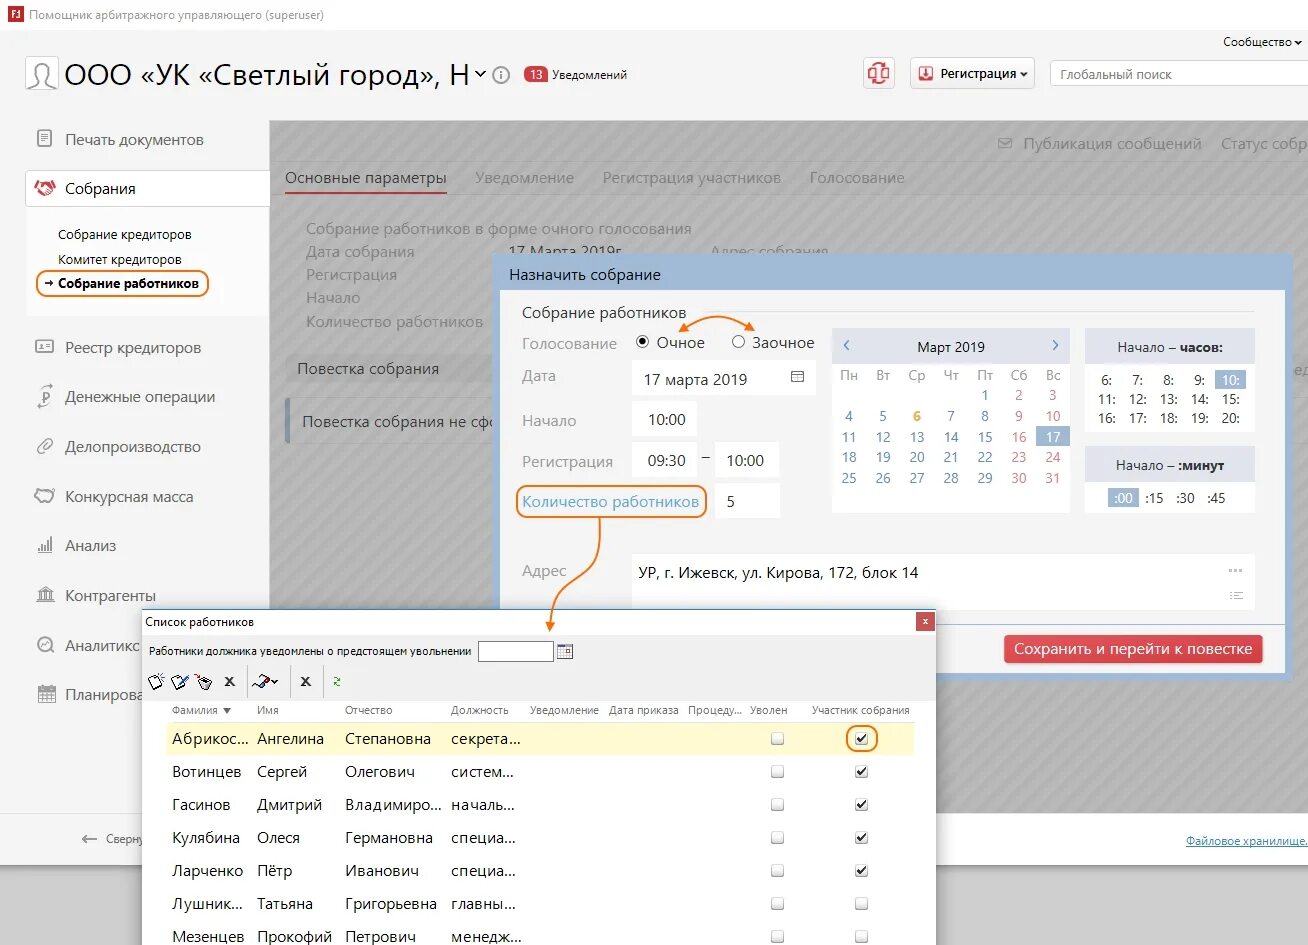Click the Начало time field 10:00
1308x945 pixels.
(x=665, y=420)
